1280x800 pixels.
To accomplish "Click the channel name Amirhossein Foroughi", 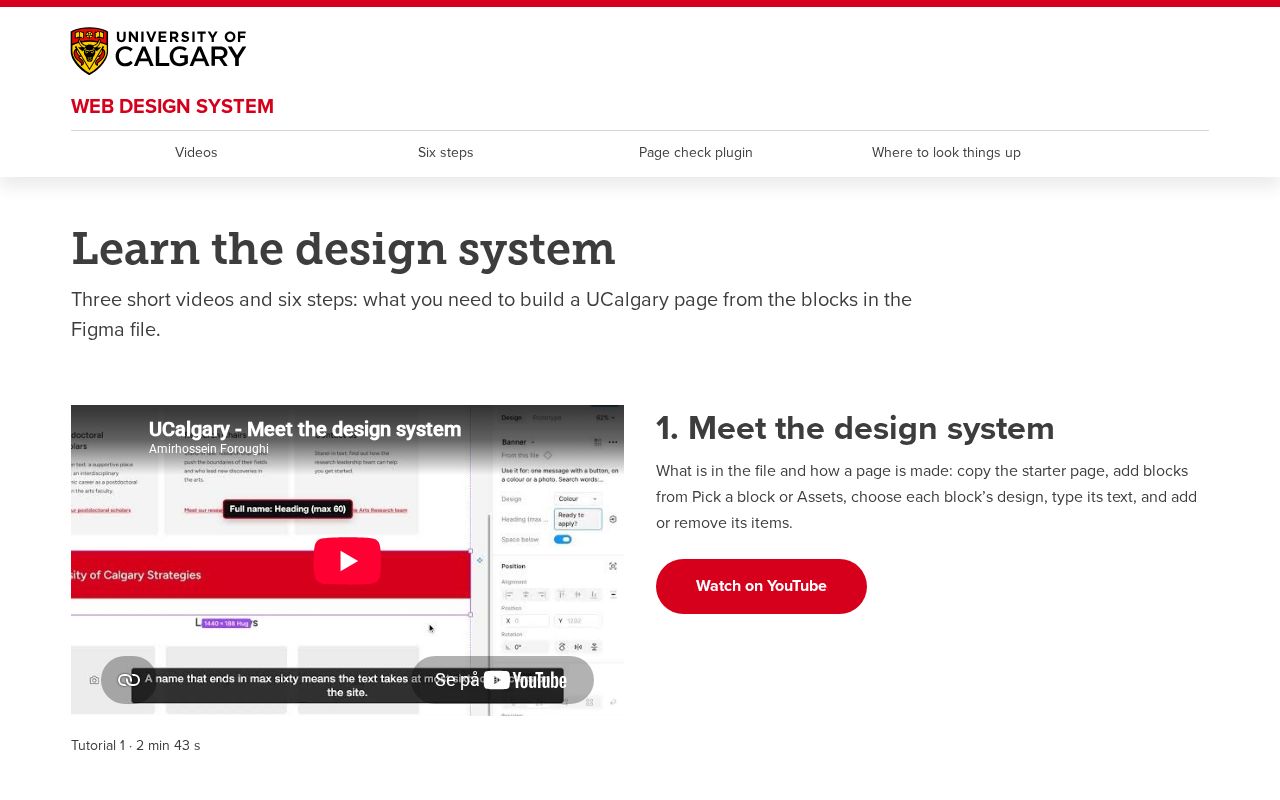I will [x=209, y=449].
